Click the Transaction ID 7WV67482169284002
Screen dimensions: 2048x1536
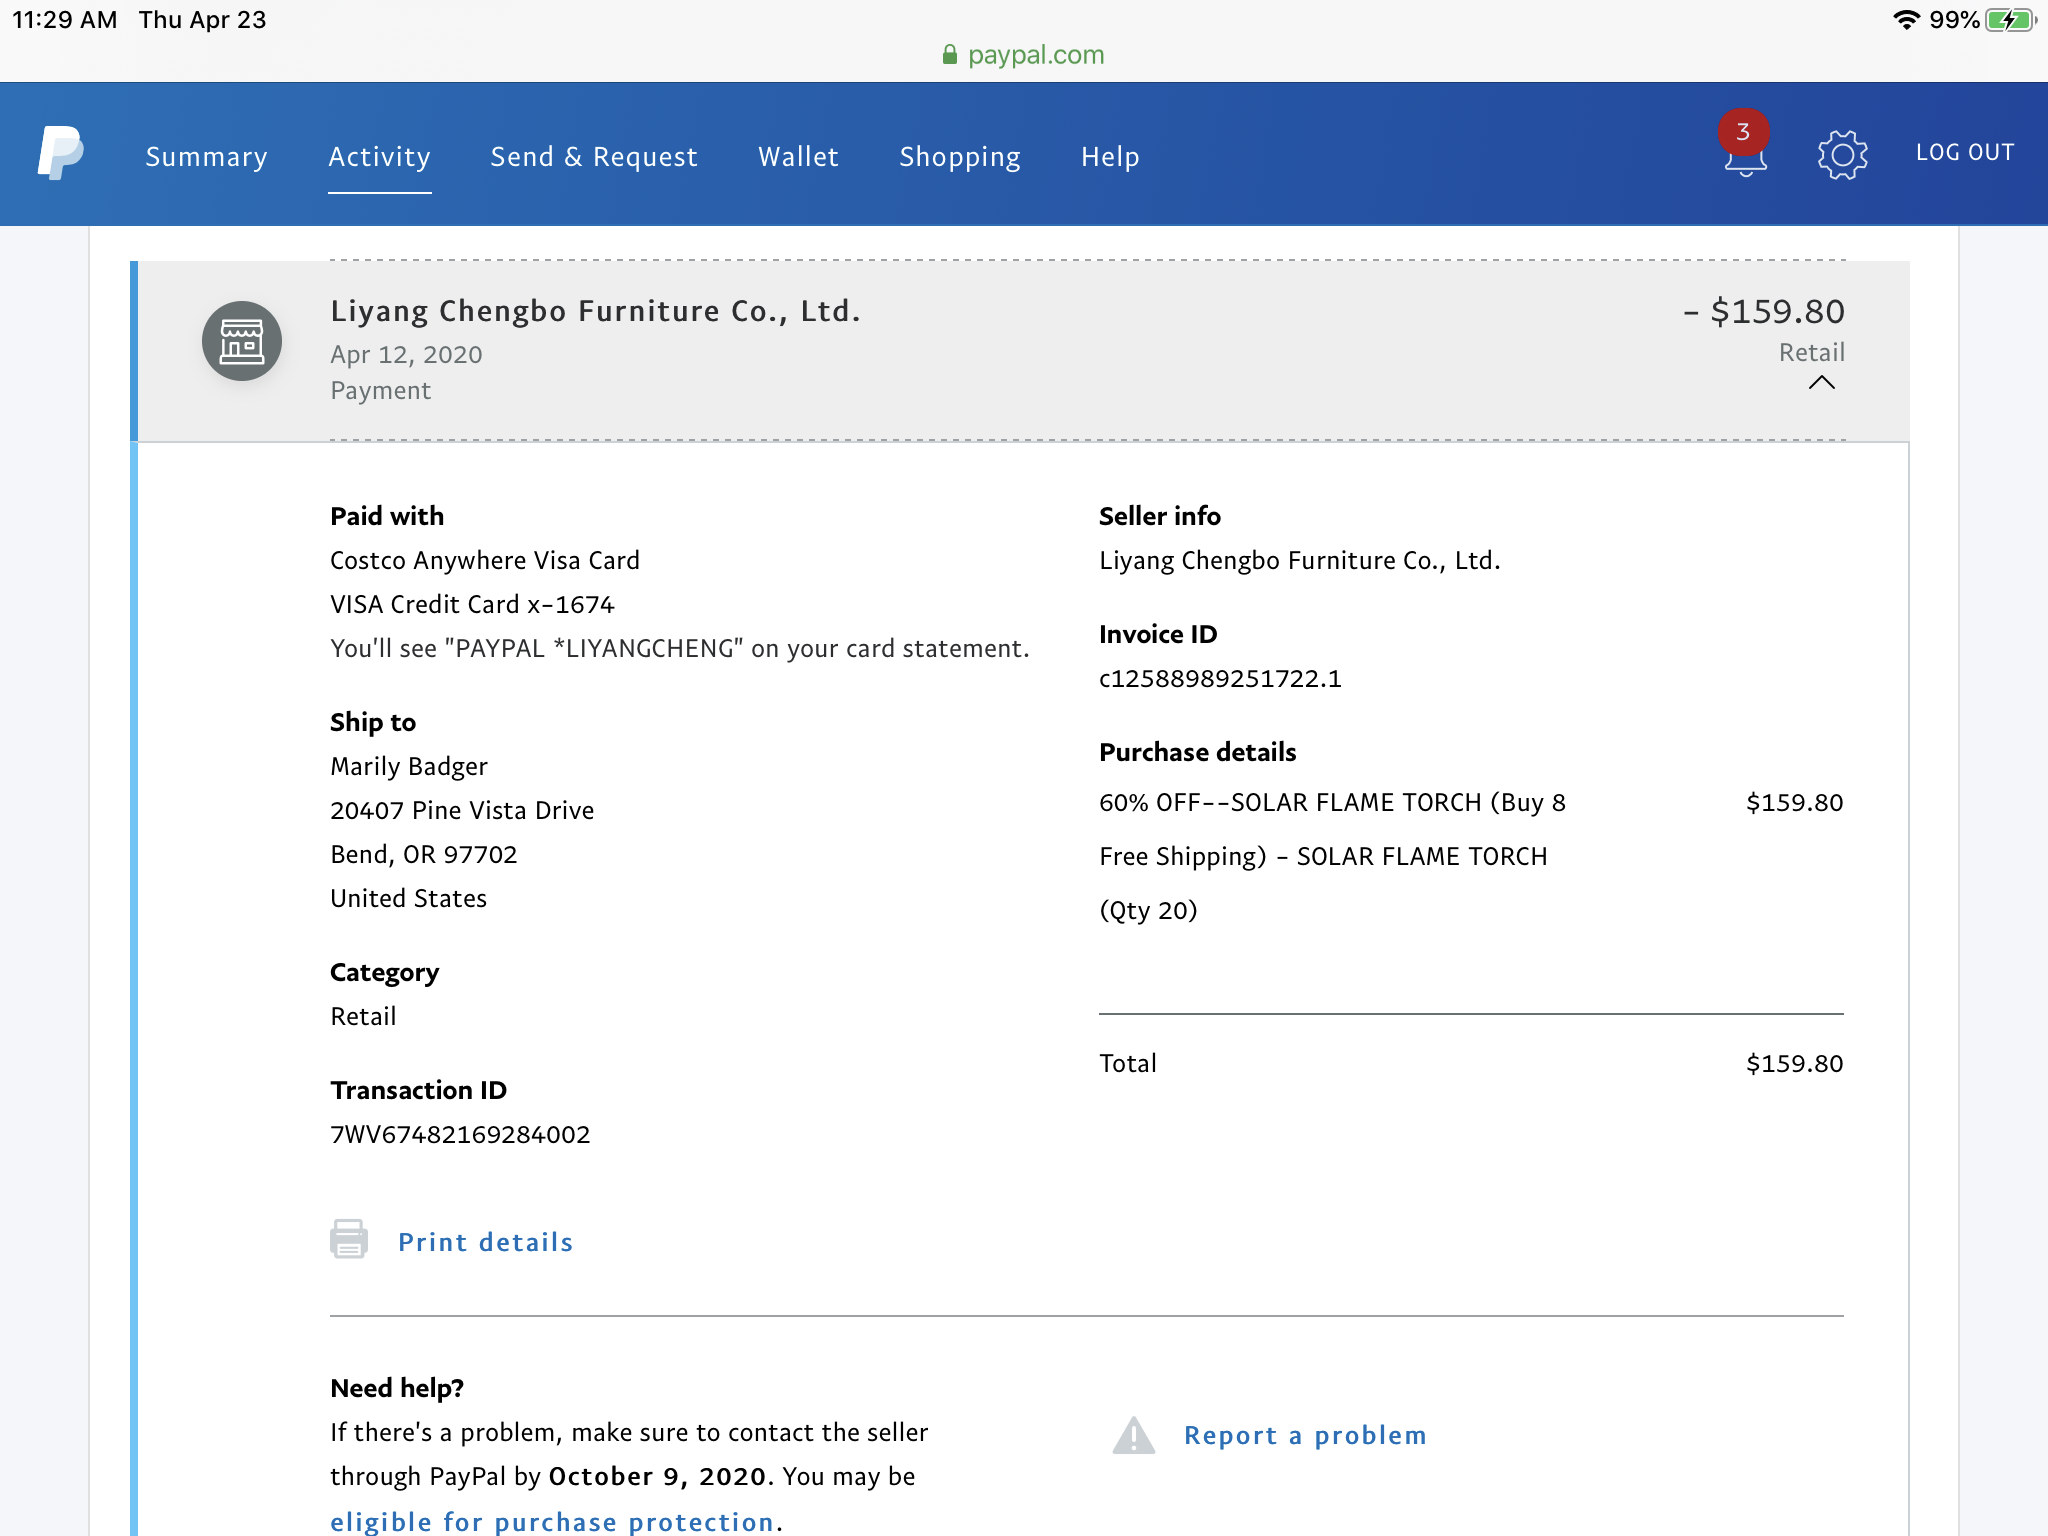pos(460,1134)
